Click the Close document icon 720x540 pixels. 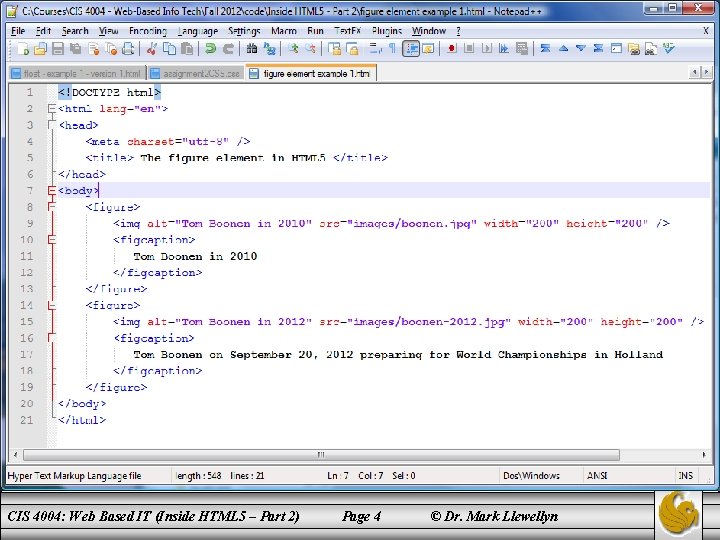click(x=93, y=48)
